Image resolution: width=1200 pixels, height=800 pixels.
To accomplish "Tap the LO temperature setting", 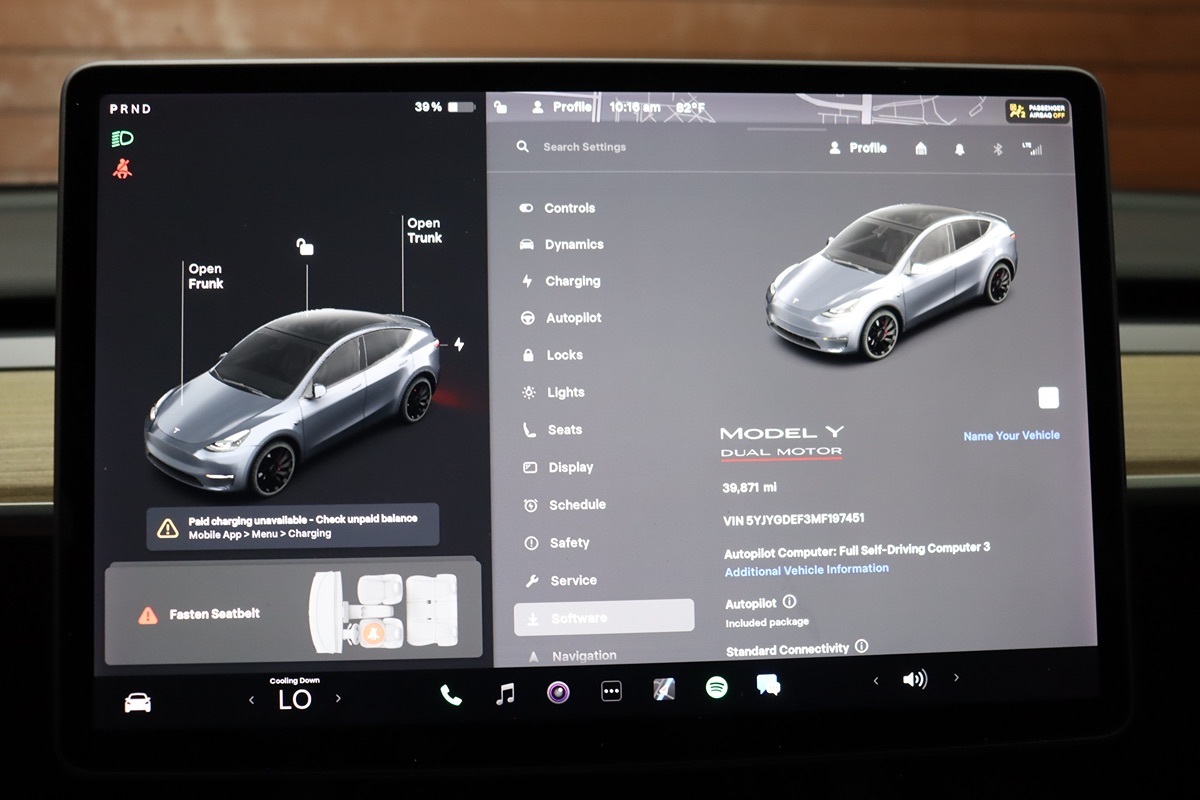I will click(x=295, y=699).
